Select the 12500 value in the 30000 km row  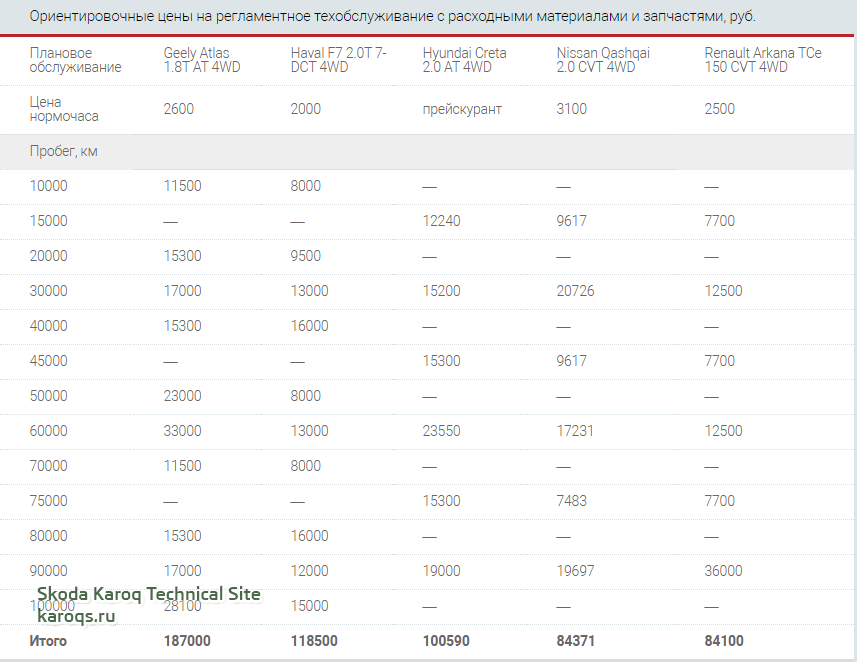click(723, 291)
